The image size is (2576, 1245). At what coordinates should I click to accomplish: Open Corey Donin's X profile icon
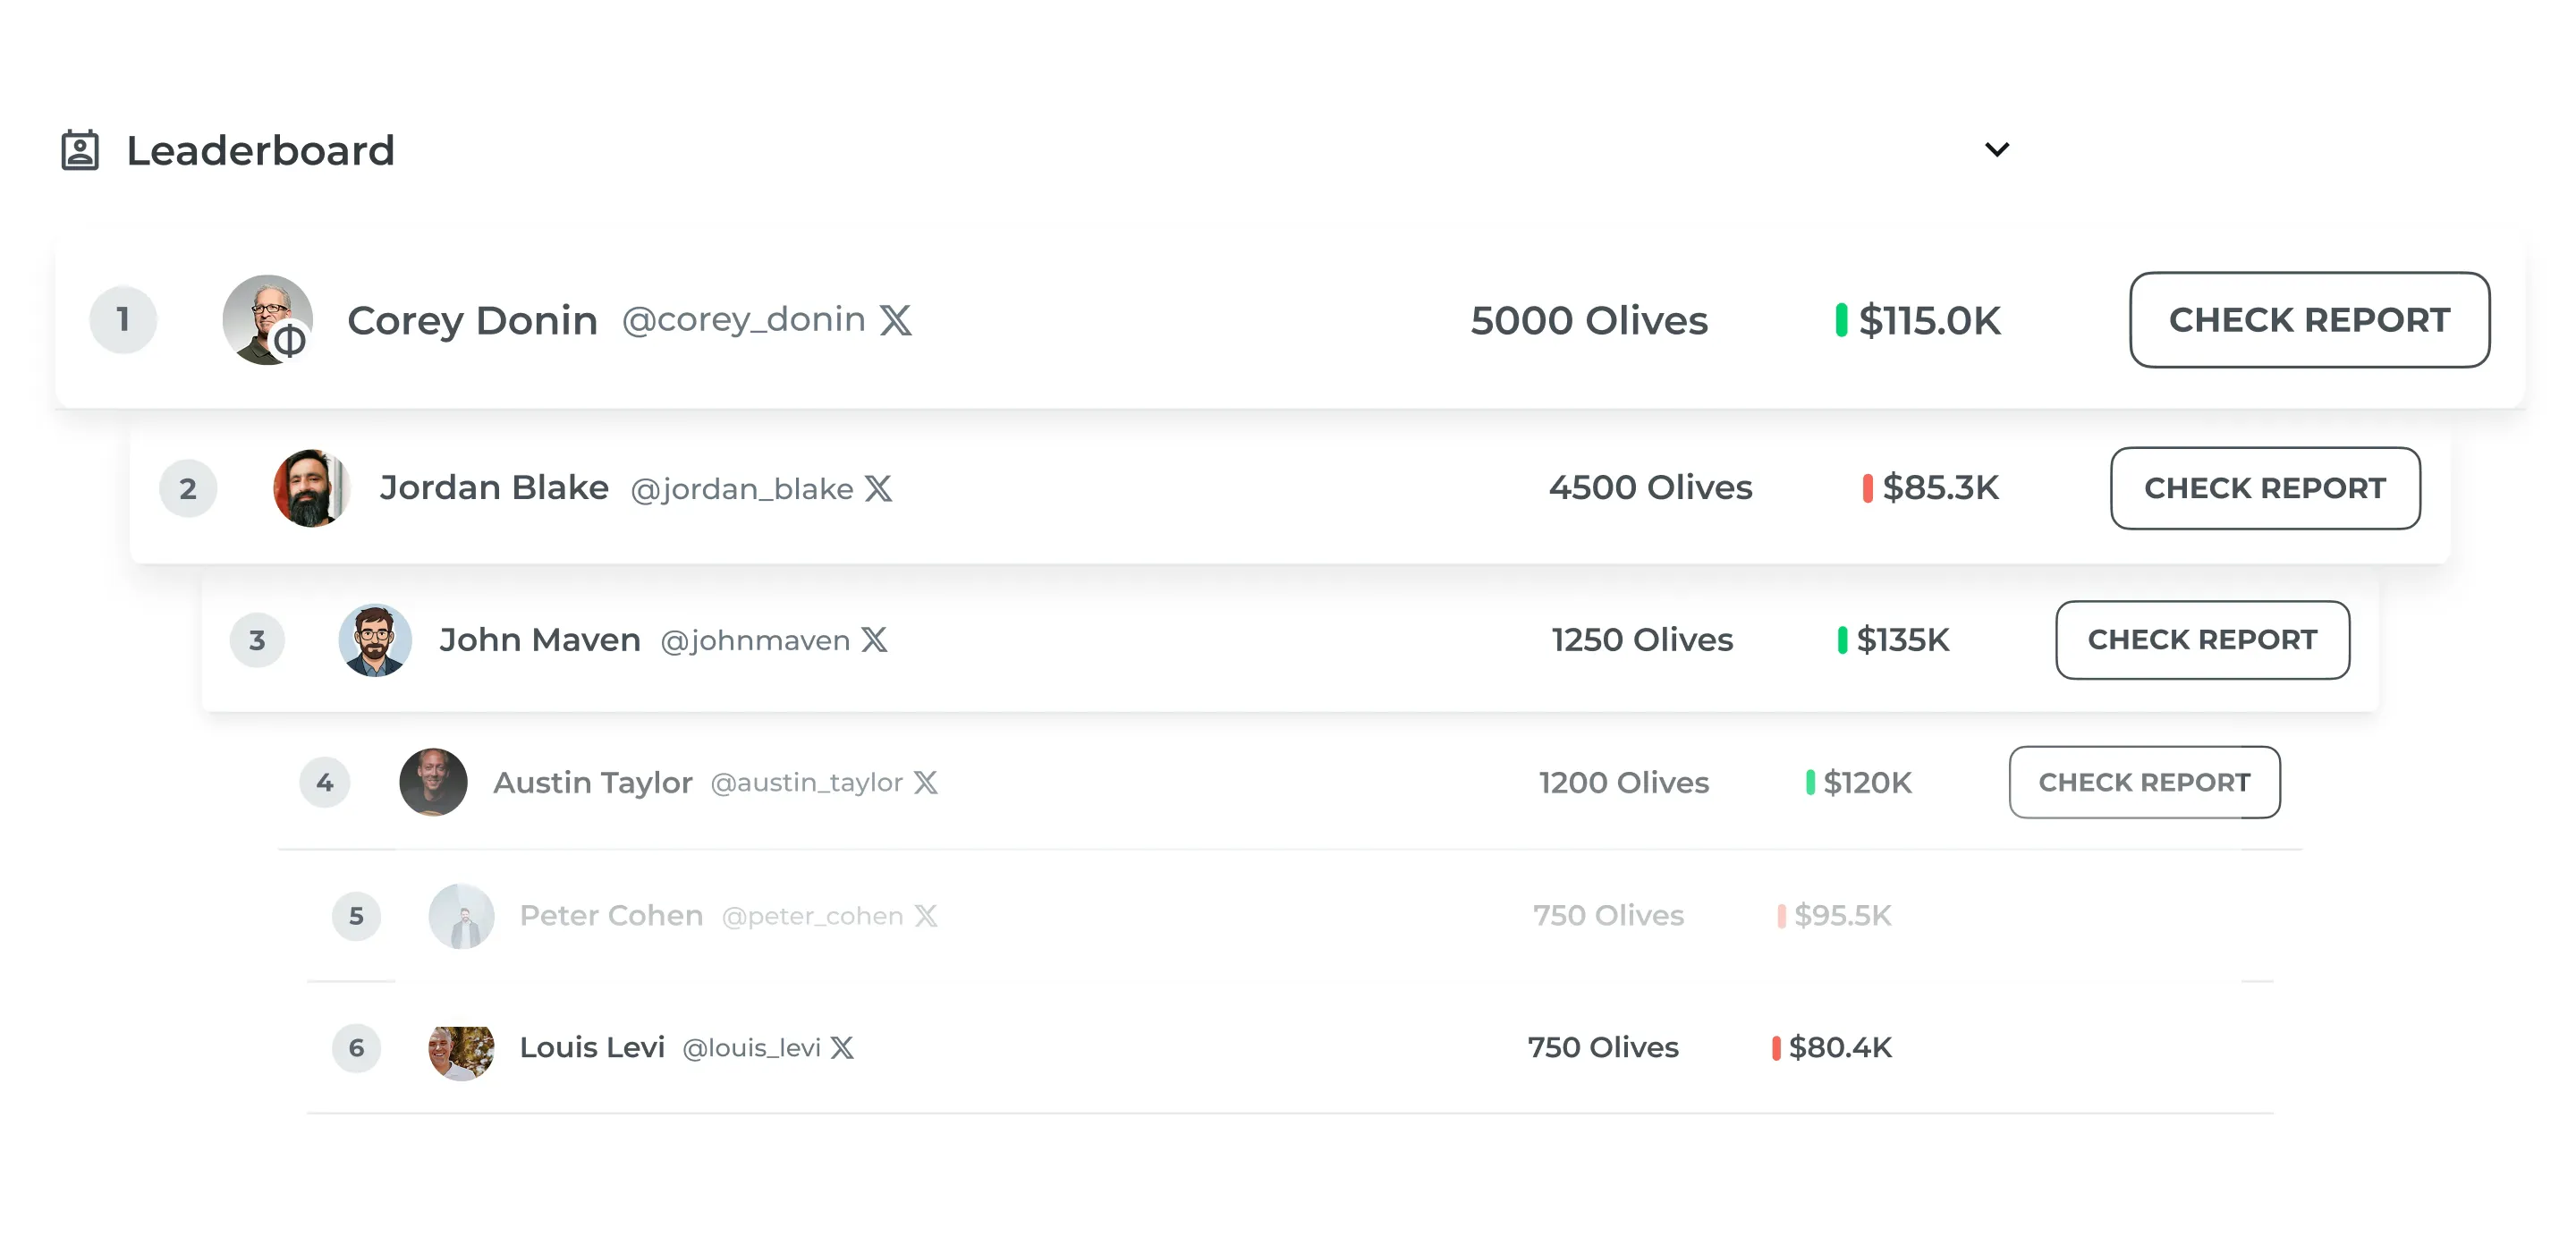[895, 320]
